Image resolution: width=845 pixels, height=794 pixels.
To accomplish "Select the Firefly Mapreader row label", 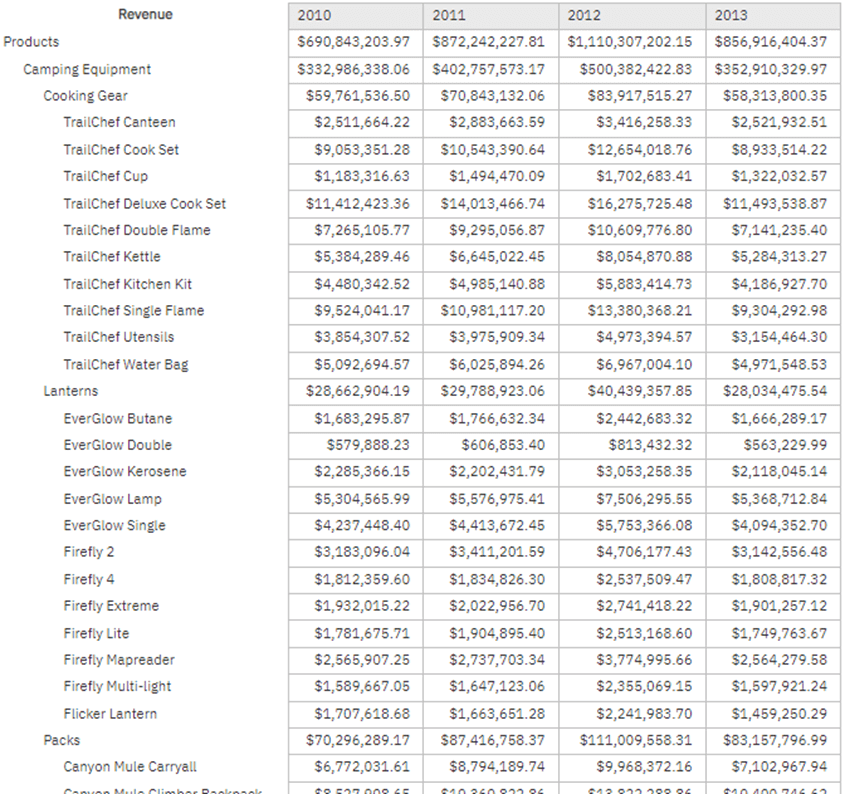I will click(119, 660).
